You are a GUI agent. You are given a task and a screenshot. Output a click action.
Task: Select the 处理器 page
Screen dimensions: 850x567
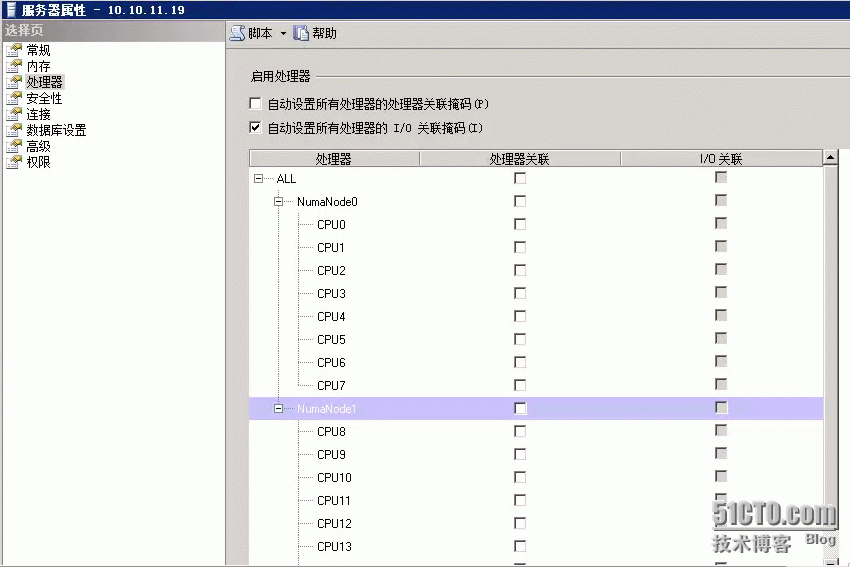point(44,82)
